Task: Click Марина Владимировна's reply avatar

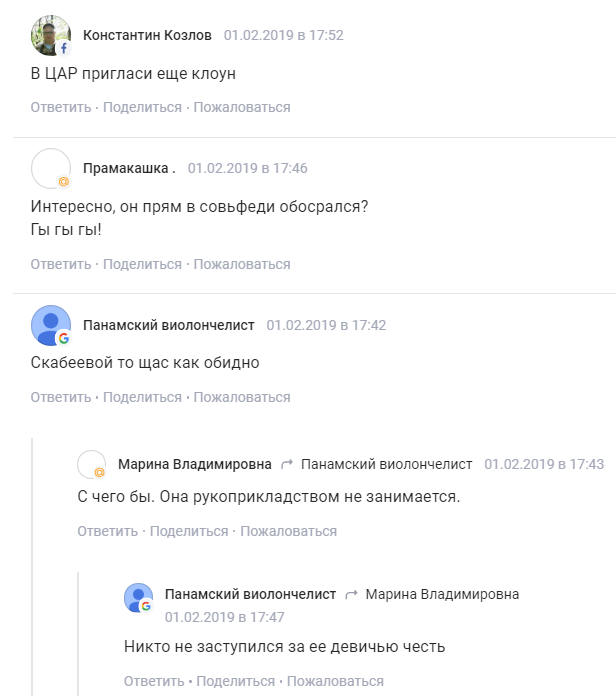Action: (x=91, y=464)
